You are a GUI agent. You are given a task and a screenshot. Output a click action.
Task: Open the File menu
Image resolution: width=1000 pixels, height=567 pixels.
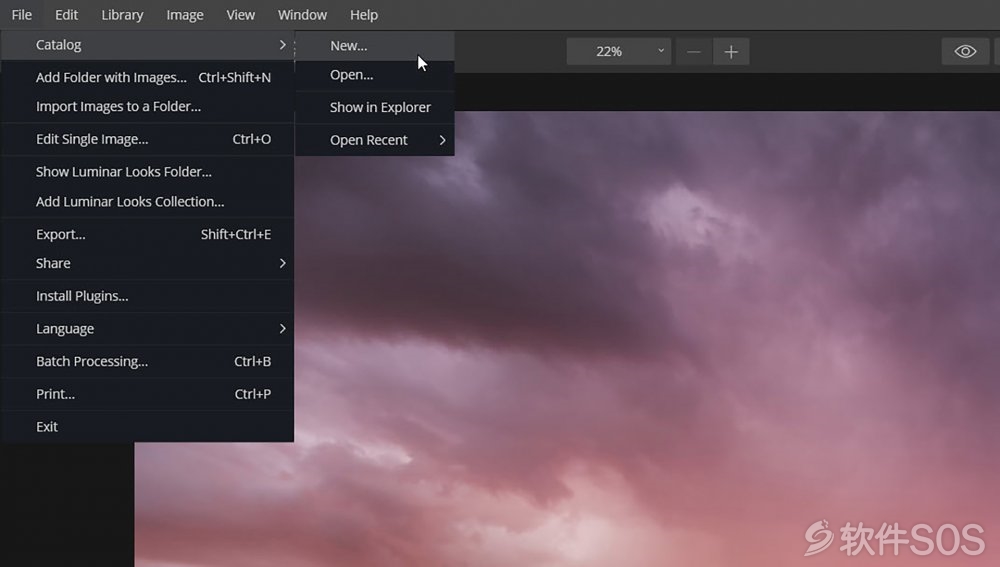click(22, 15)
